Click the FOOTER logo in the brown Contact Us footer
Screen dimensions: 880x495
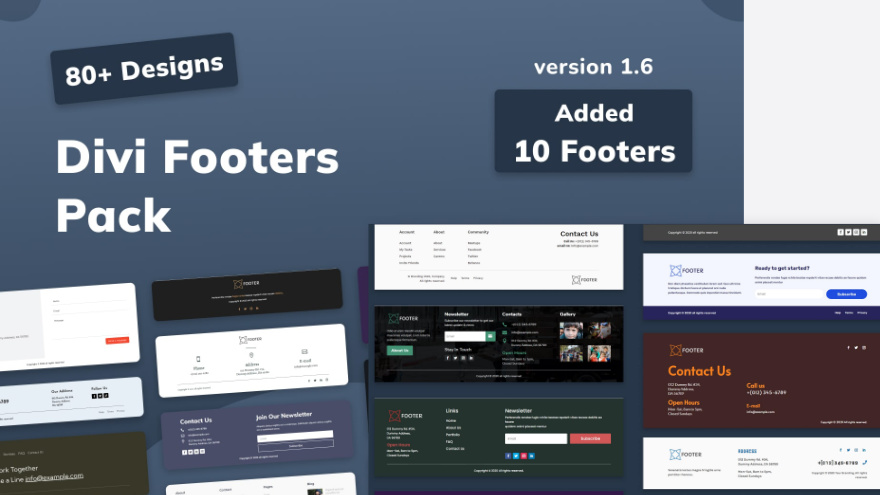(x=686, y=350)
